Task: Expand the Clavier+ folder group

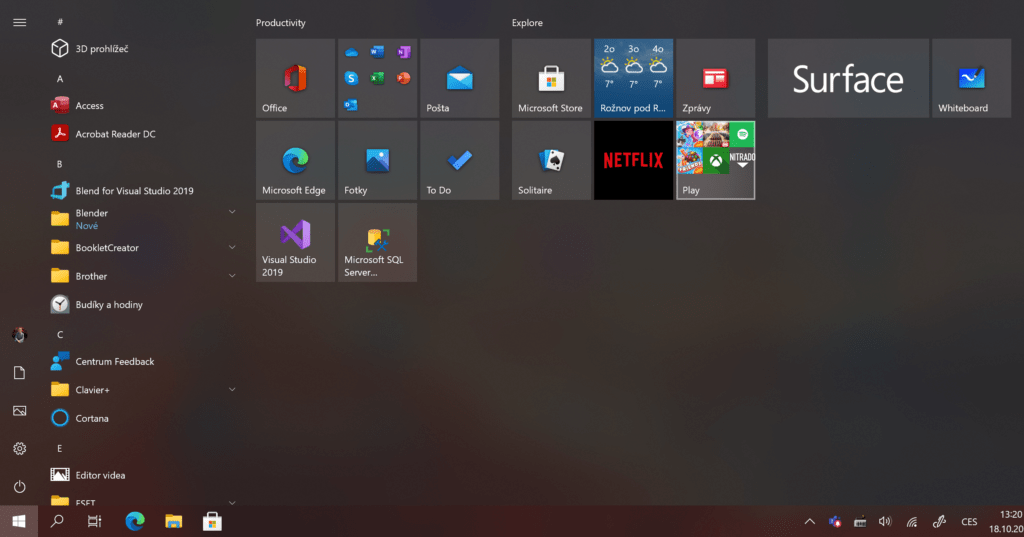Action: pyautogui.click(x=232, y=389)
